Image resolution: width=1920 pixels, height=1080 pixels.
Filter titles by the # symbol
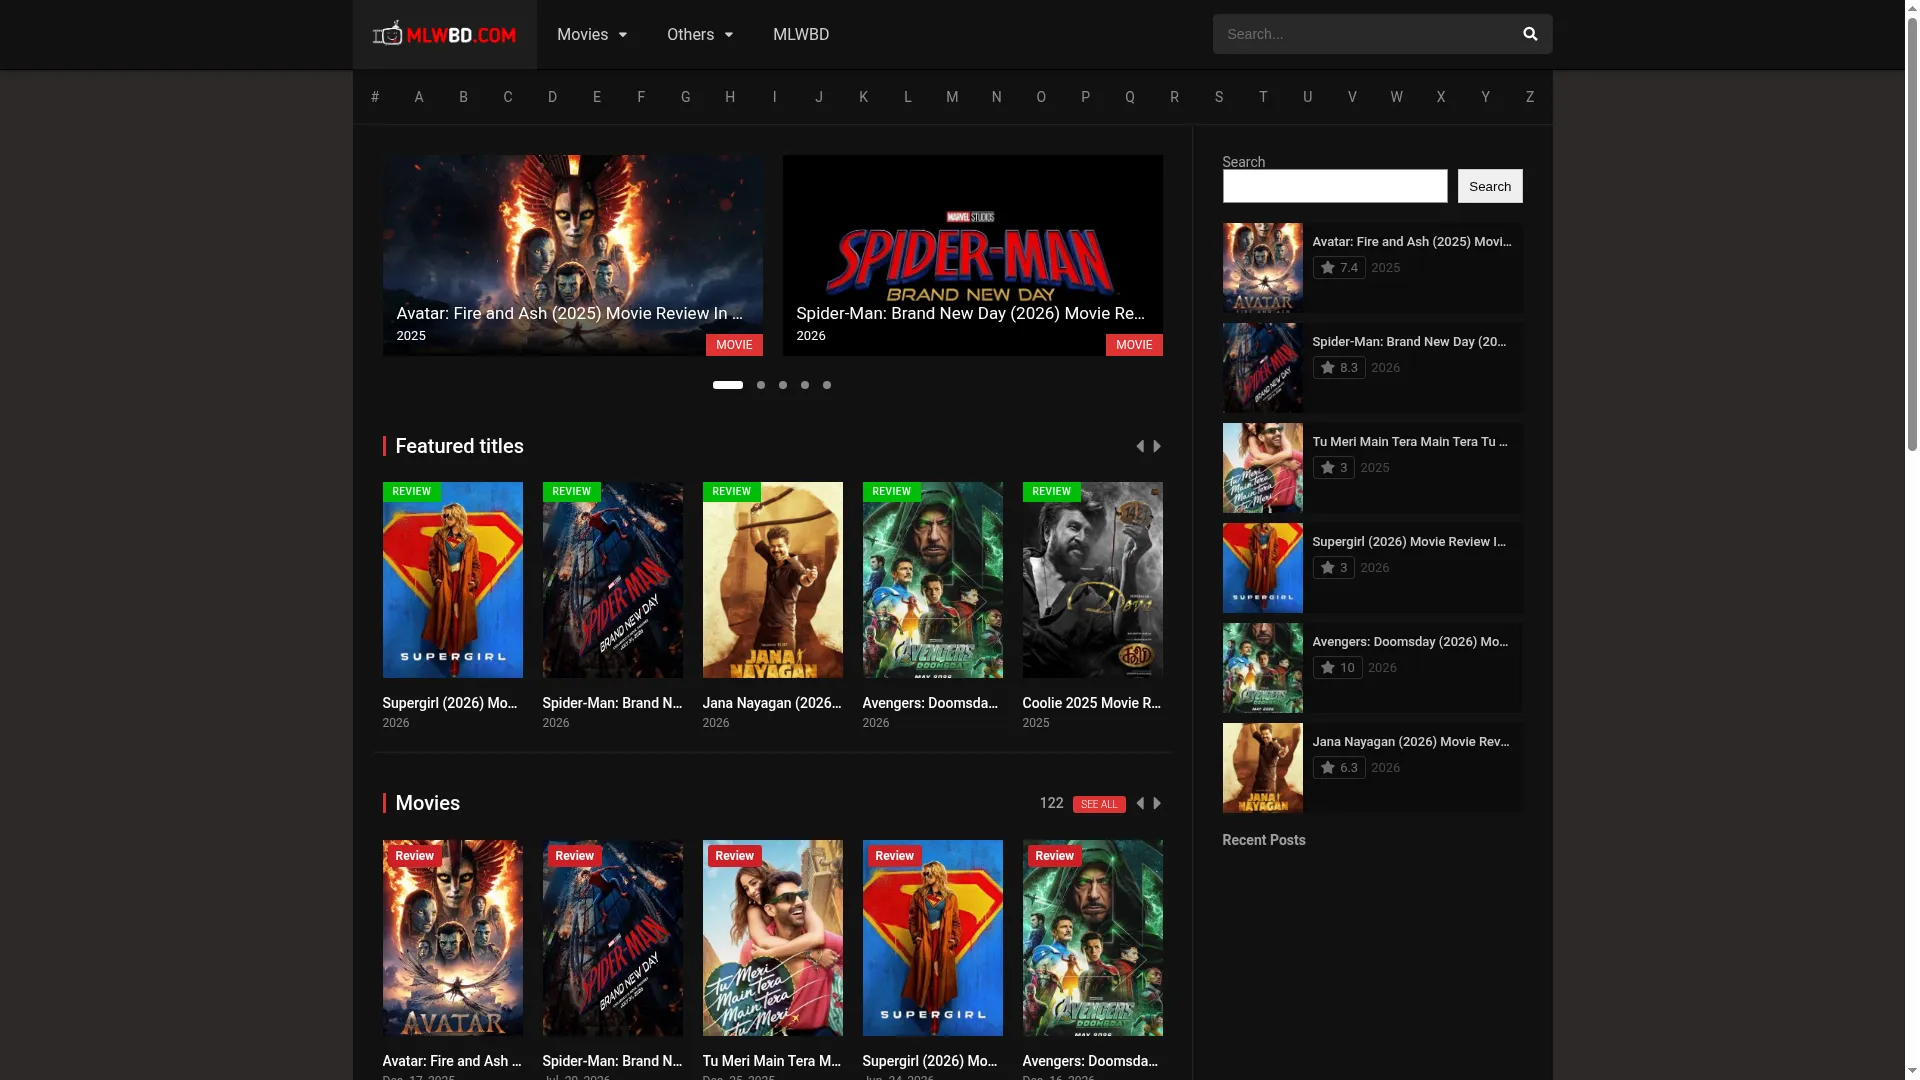[375, 97]
